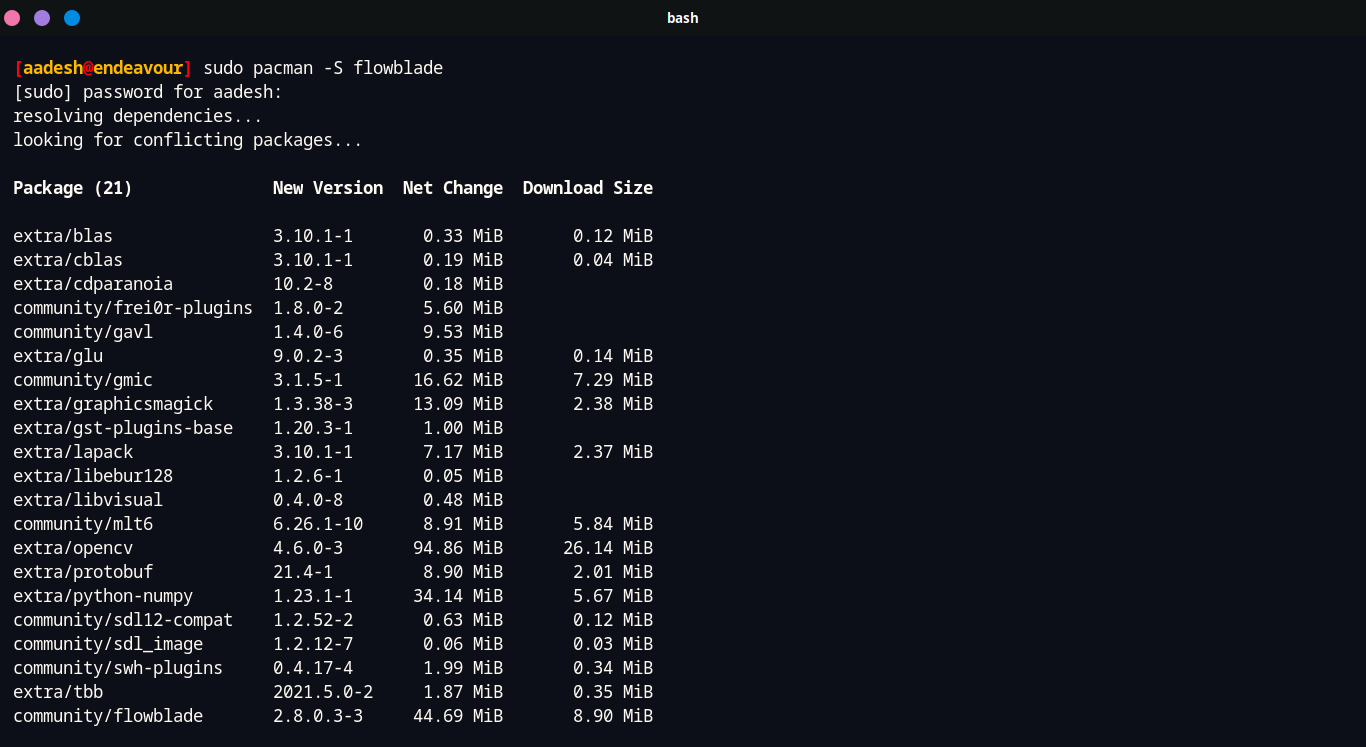Click the Download Size column header

pos(587,187)
